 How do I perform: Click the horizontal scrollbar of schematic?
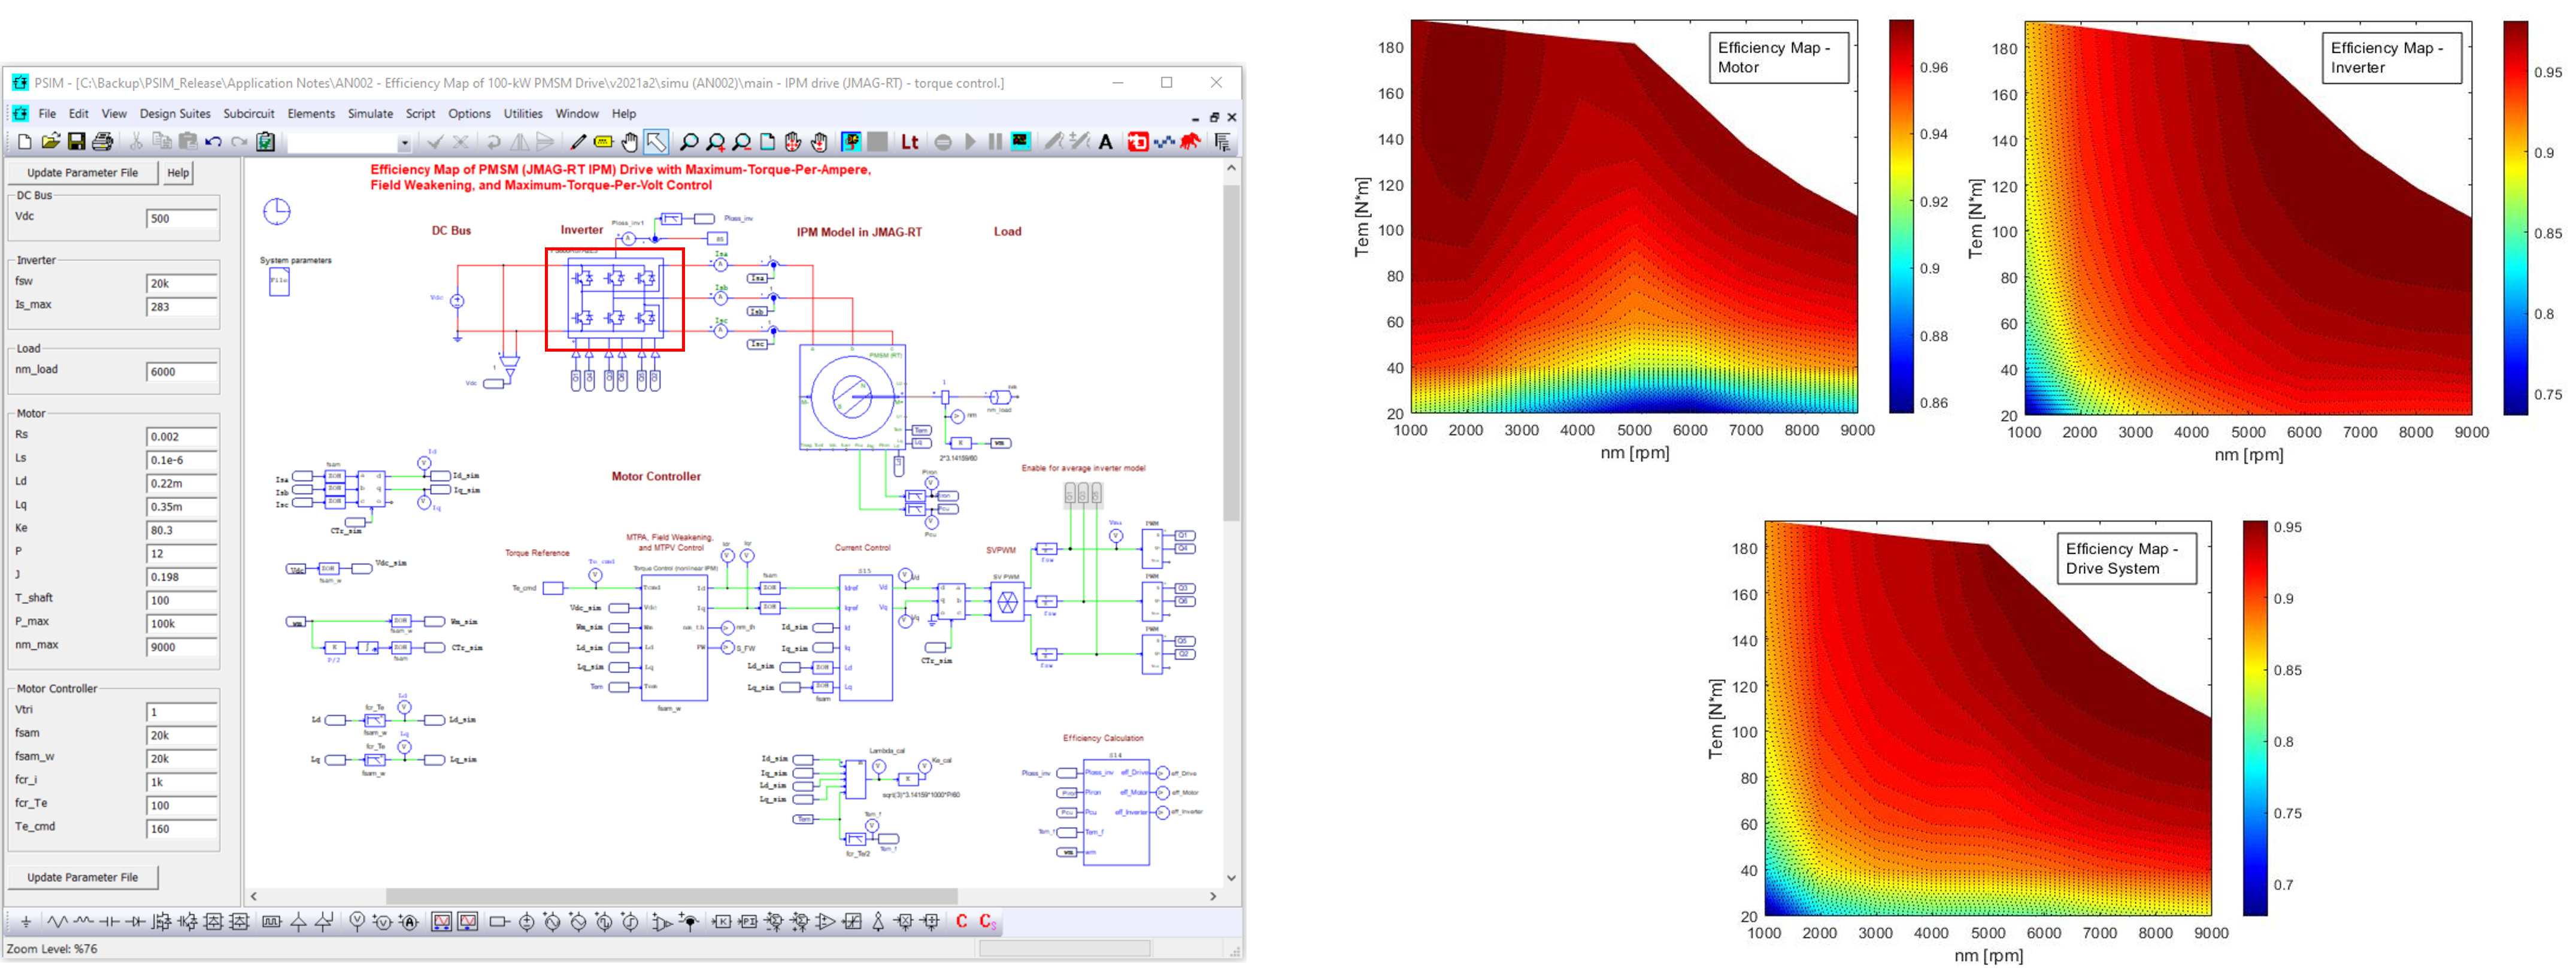click(x=672, y=897)
